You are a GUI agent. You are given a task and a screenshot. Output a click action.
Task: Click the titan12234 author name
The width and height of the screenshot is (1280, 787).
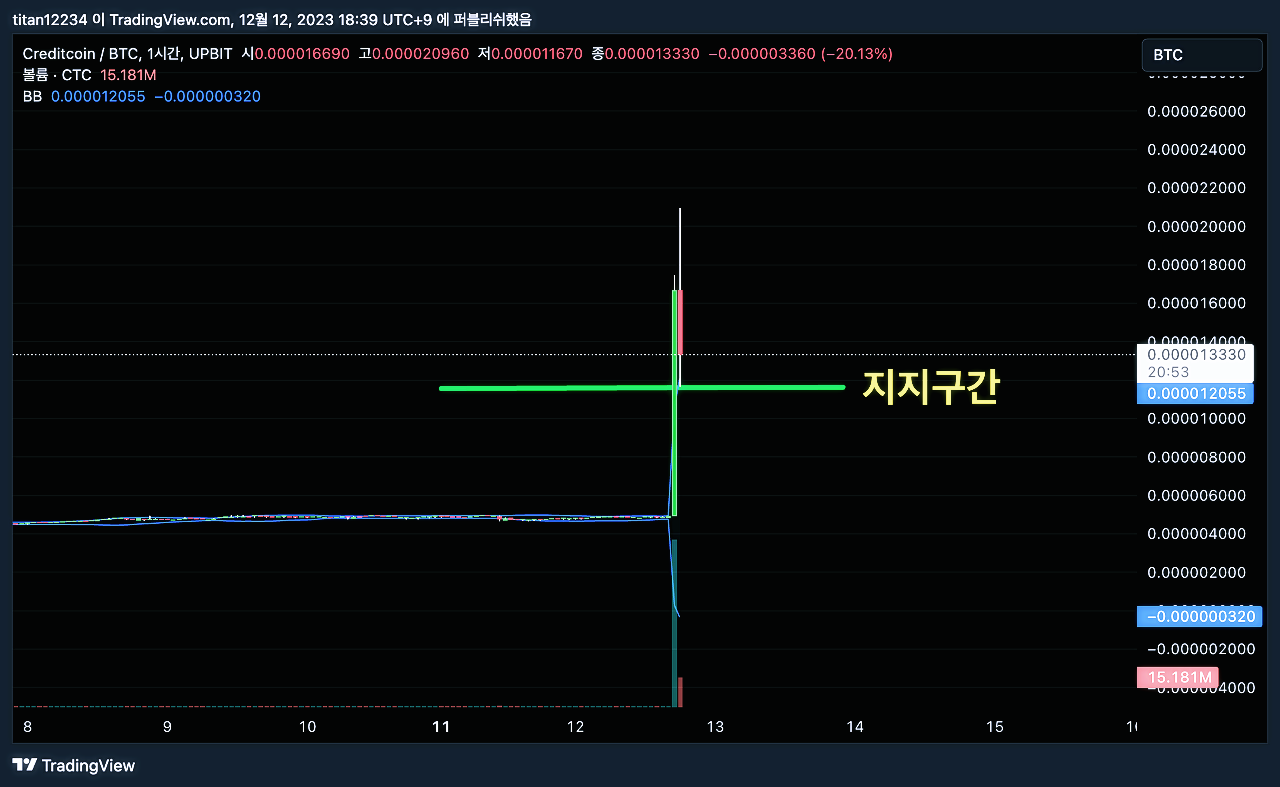(48, 19)
